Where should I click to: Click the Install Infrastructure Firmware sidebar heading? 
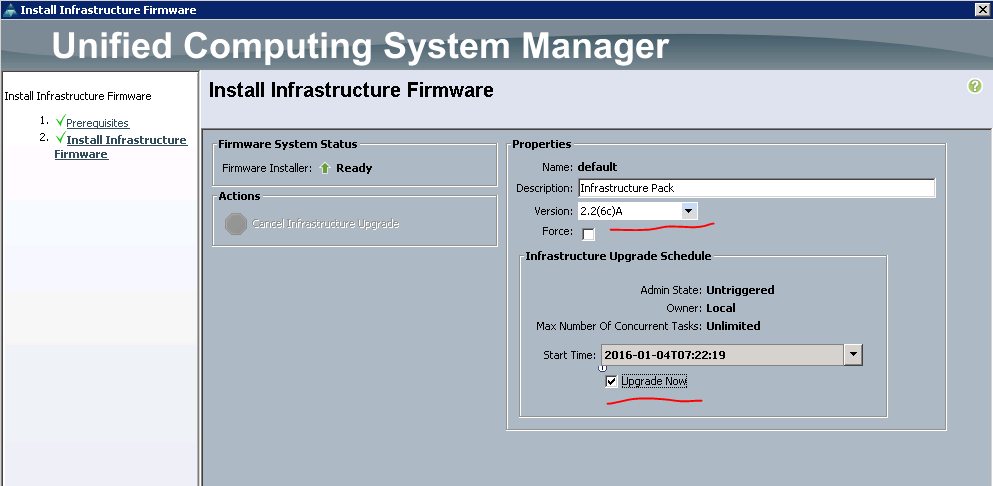78,96
